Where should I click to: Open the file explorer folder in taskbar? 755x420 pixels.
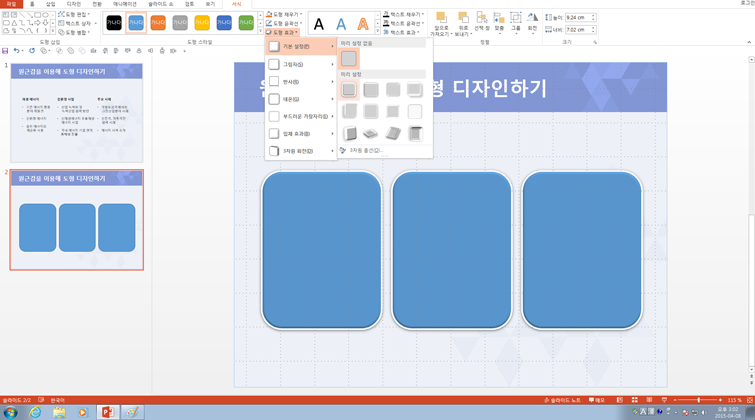59,412
